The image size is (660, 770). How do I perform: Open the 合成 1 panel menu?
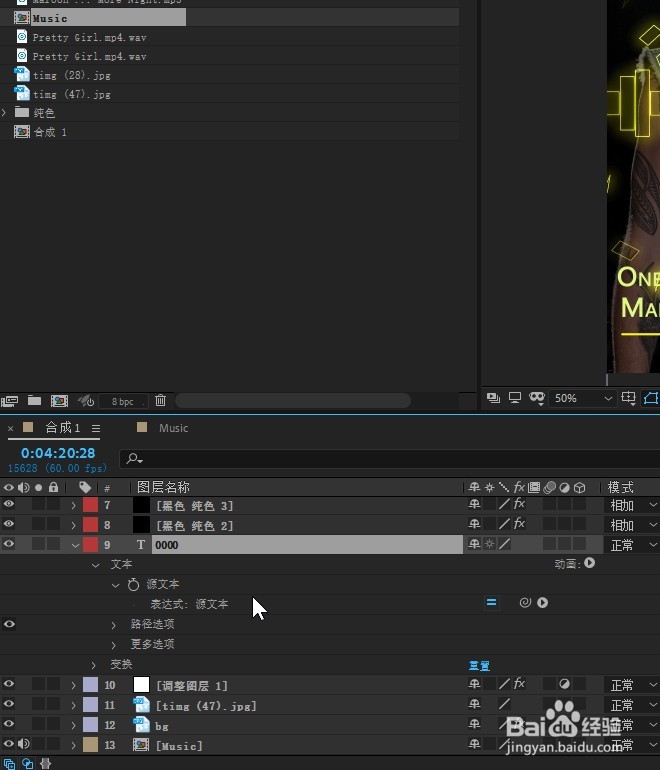pyautogui.click(x=96, y=428)
